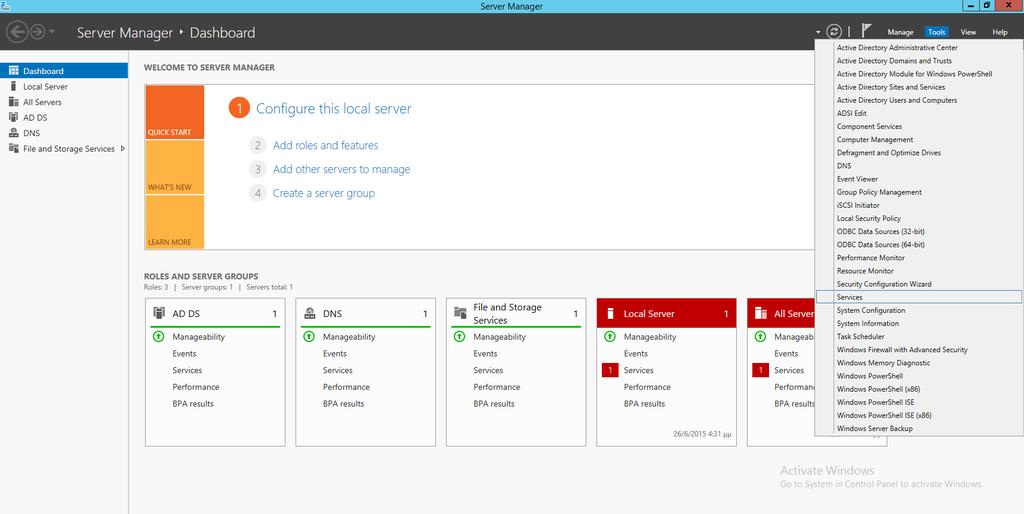Click the Quick Start tile
Viewport: 1024px width, 514px height.
pos(174,112)
